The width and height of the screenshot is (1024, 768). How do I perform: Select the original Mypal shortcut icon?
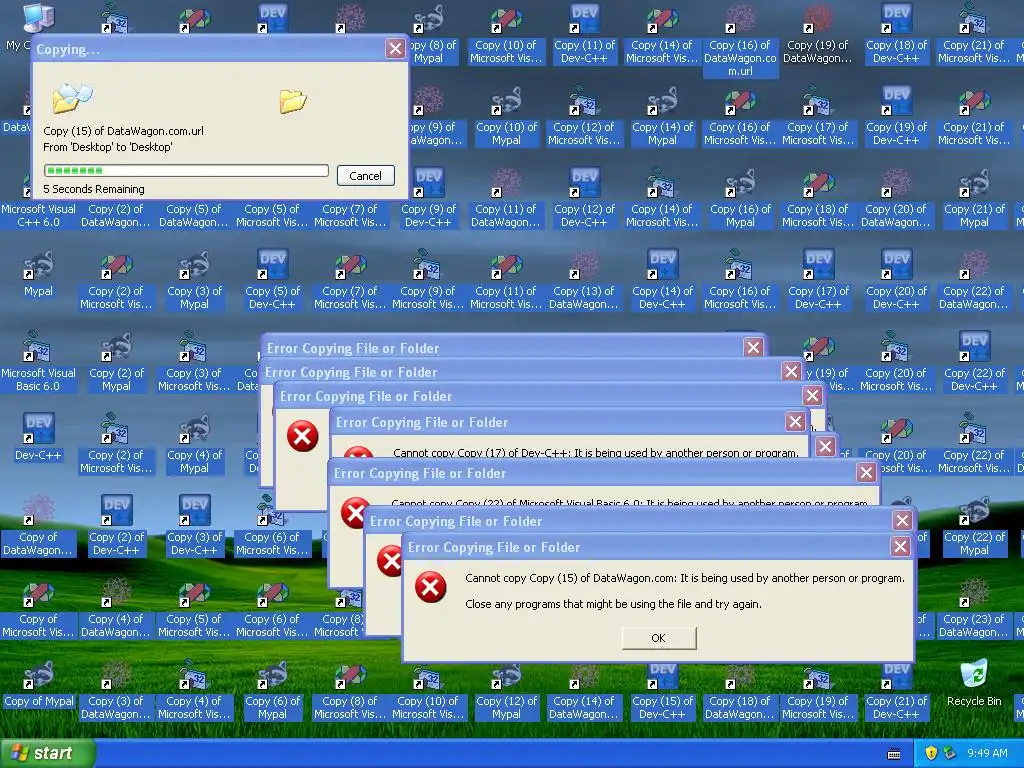(38, 274)
